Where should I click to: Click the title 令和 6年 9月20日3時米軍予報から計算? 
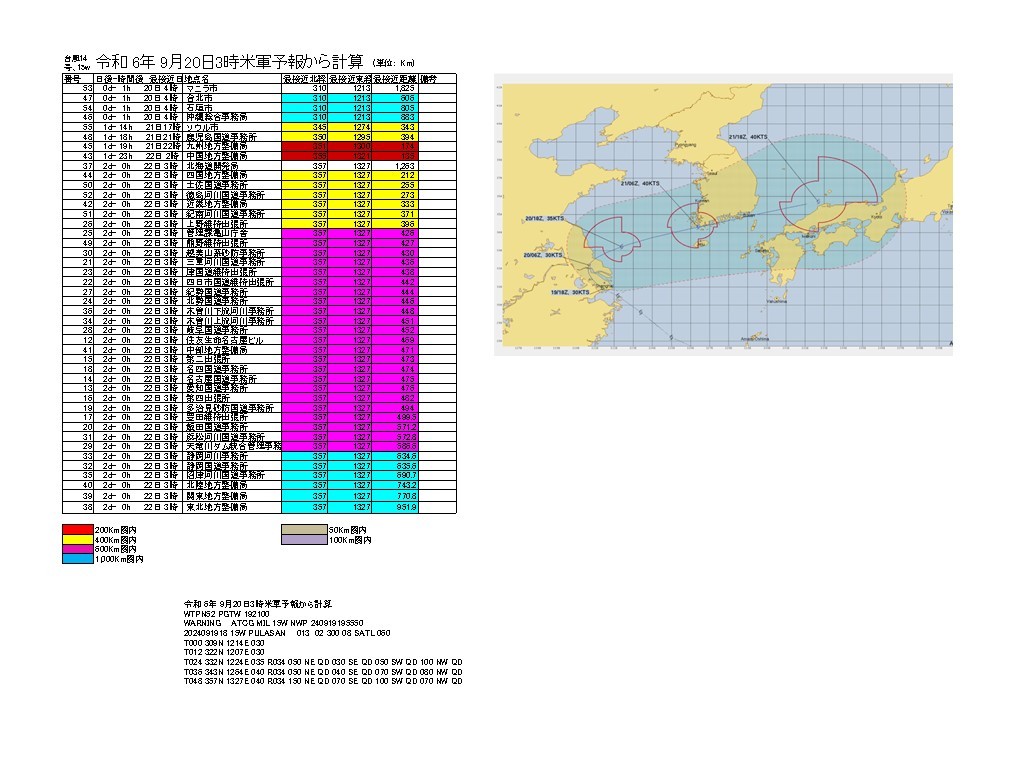point(232,60)
